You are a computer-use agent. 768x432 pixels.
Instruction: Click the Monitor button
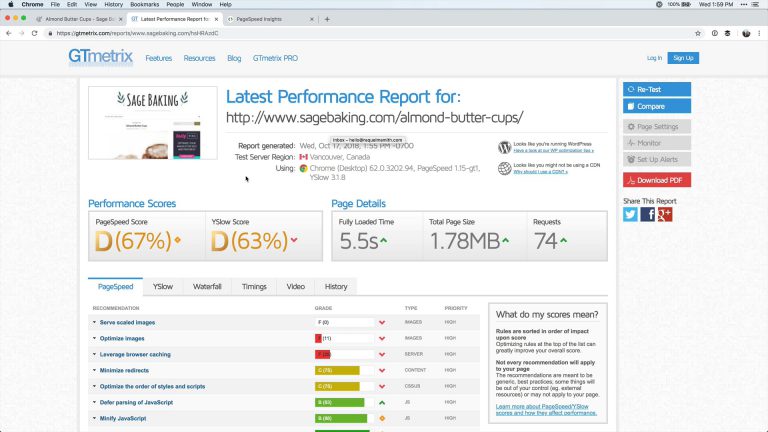pyautogui.click(x=657, y=143)
